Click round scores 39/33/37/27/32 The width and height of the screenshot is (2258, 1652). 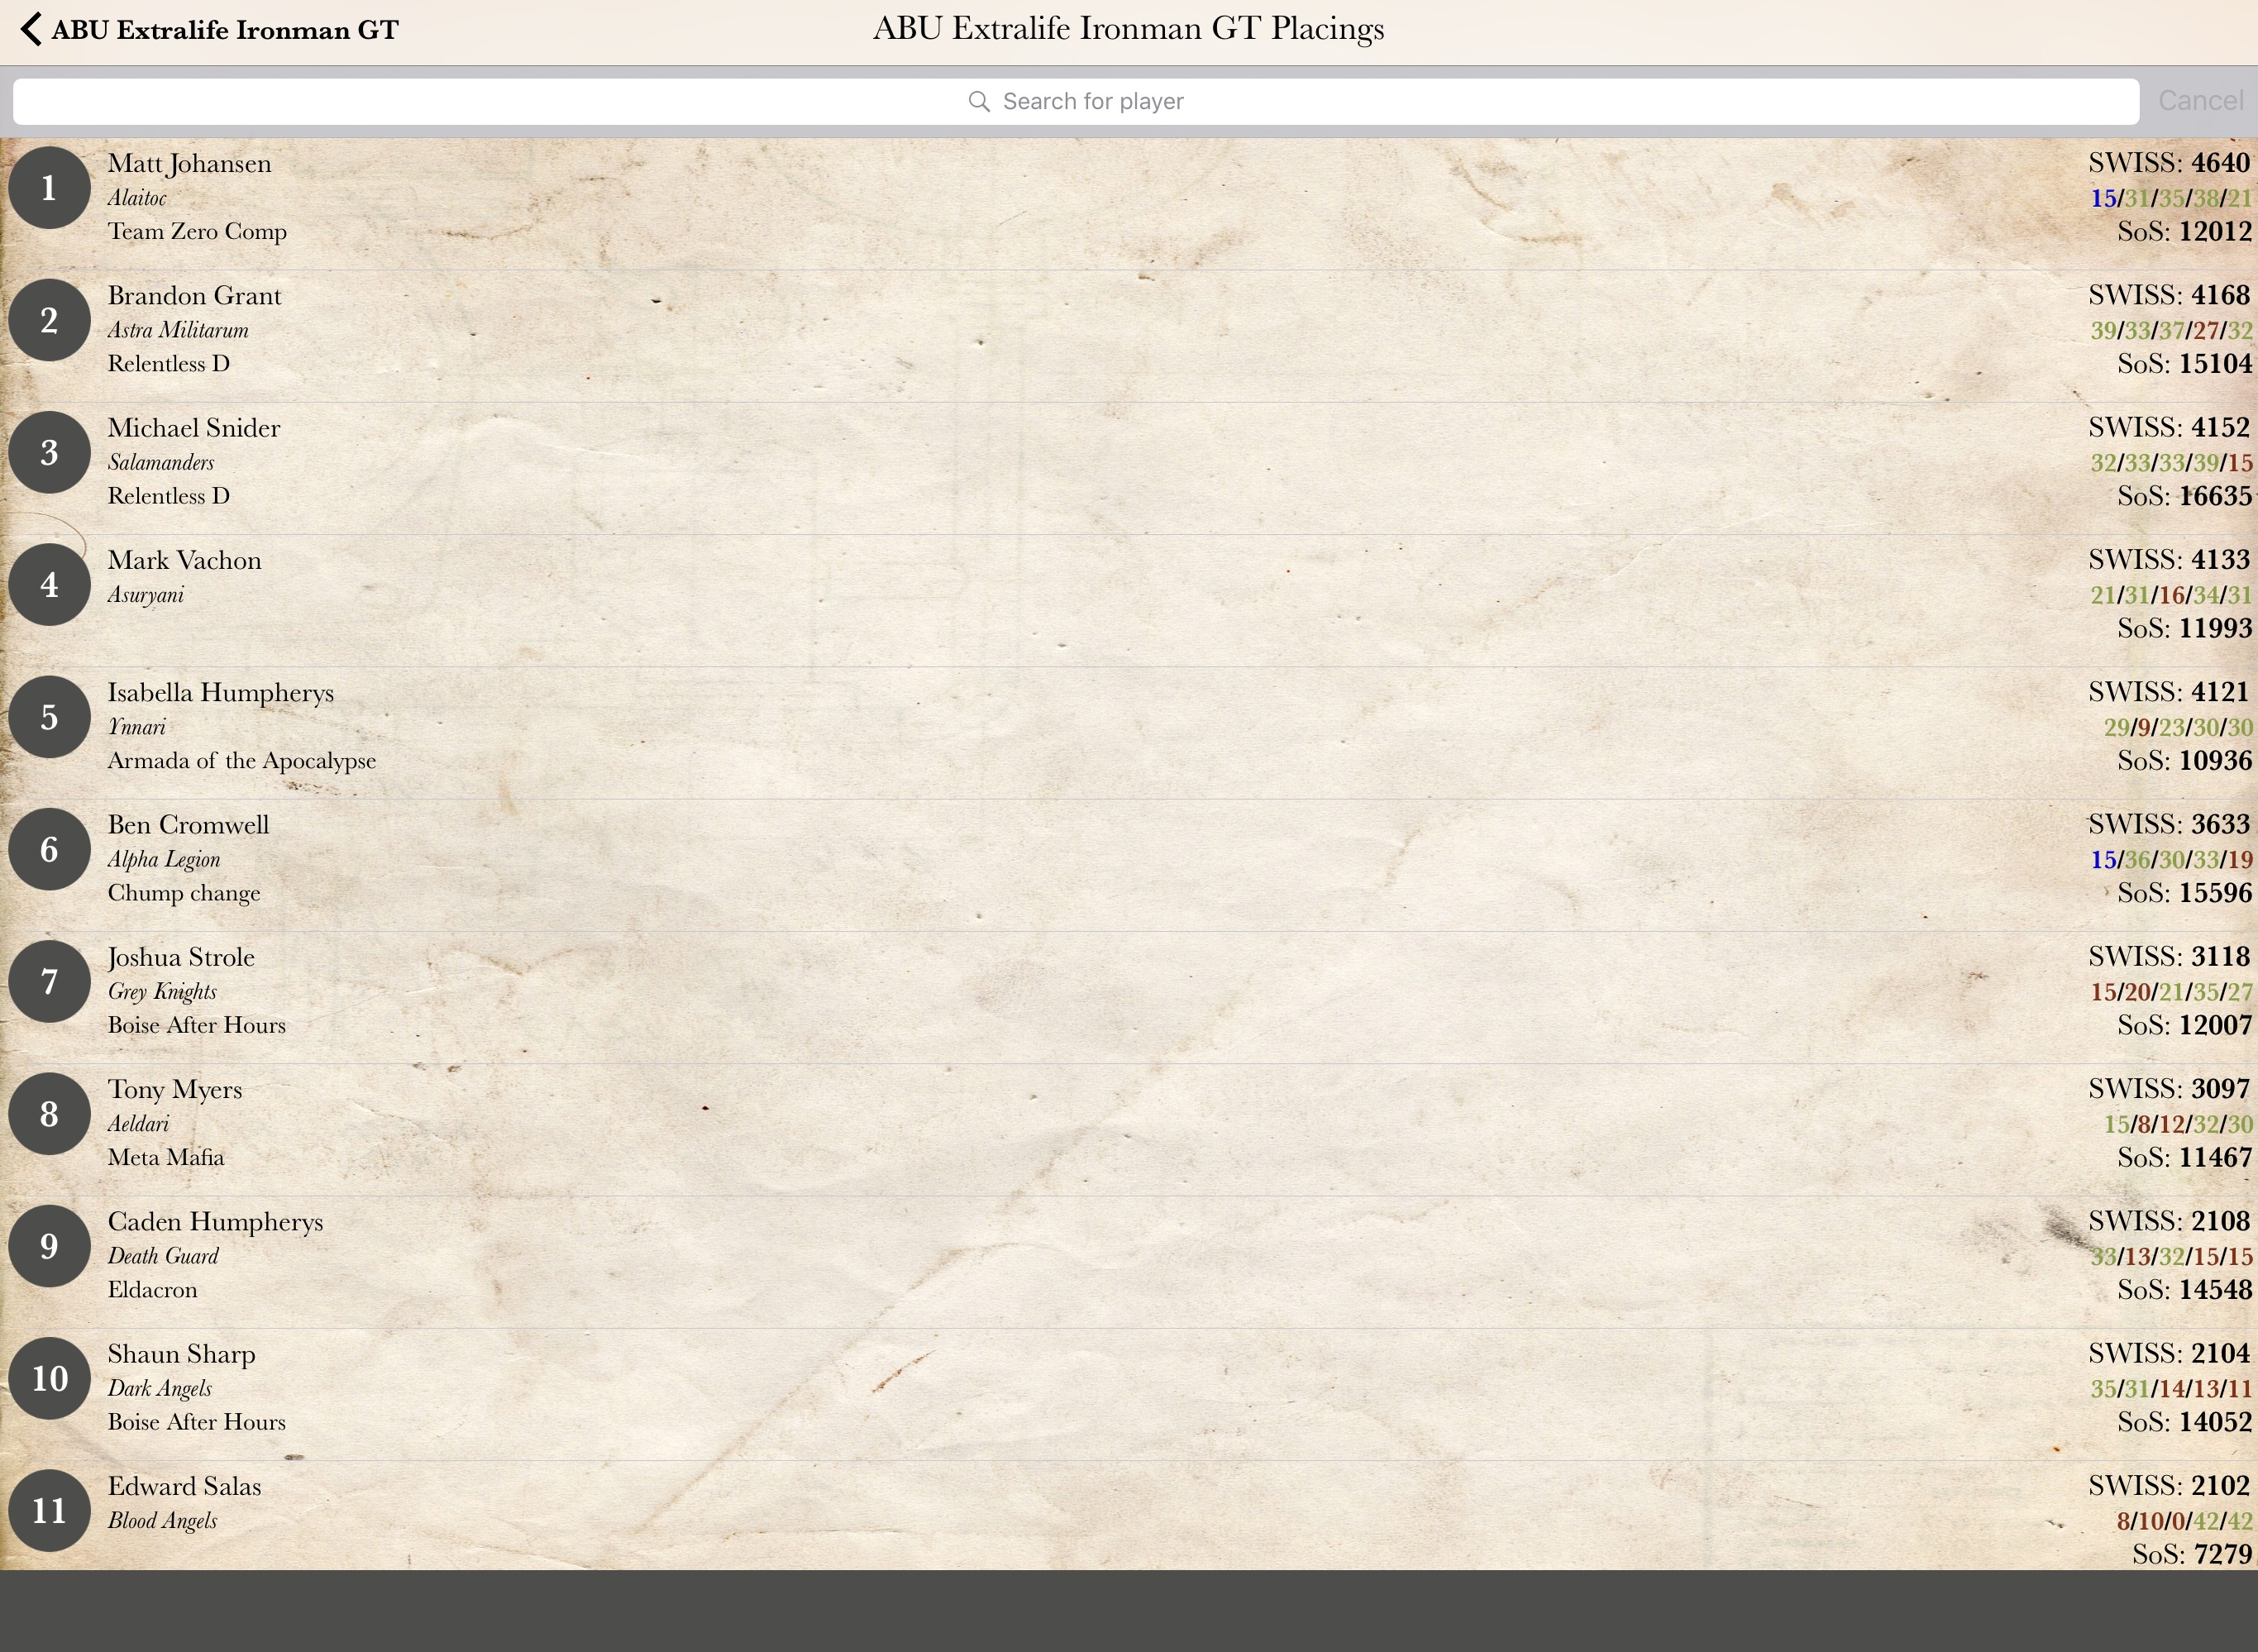2171,330
